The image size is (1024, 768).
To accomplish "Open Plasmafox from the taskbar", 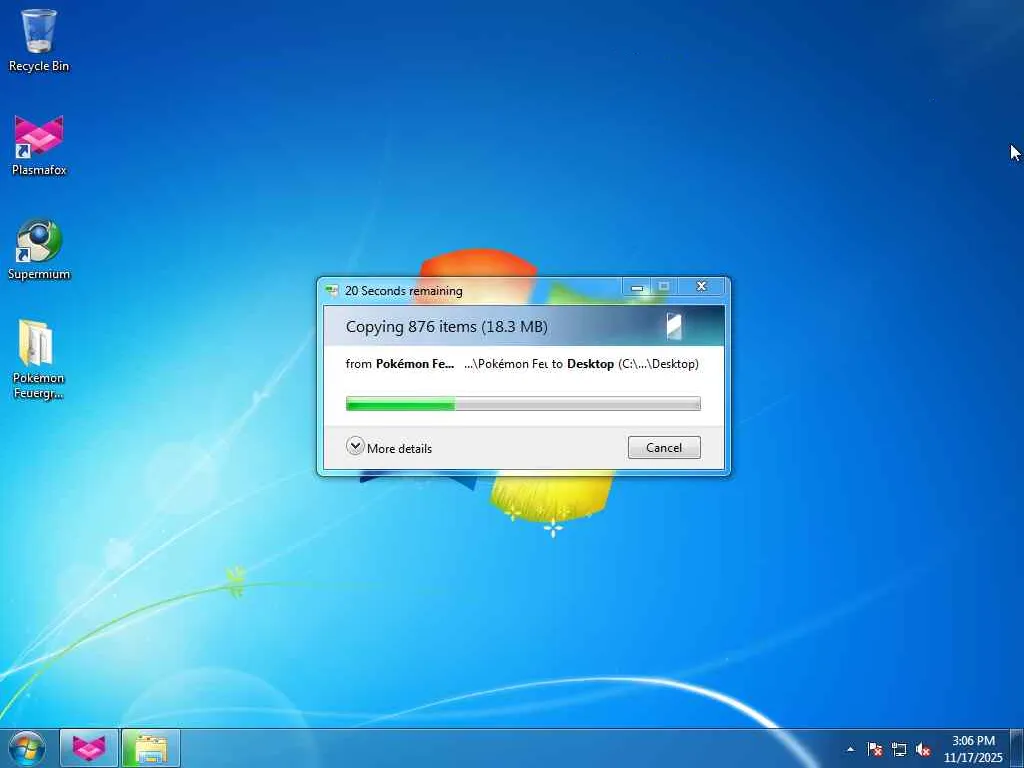I will click(89, 748).
